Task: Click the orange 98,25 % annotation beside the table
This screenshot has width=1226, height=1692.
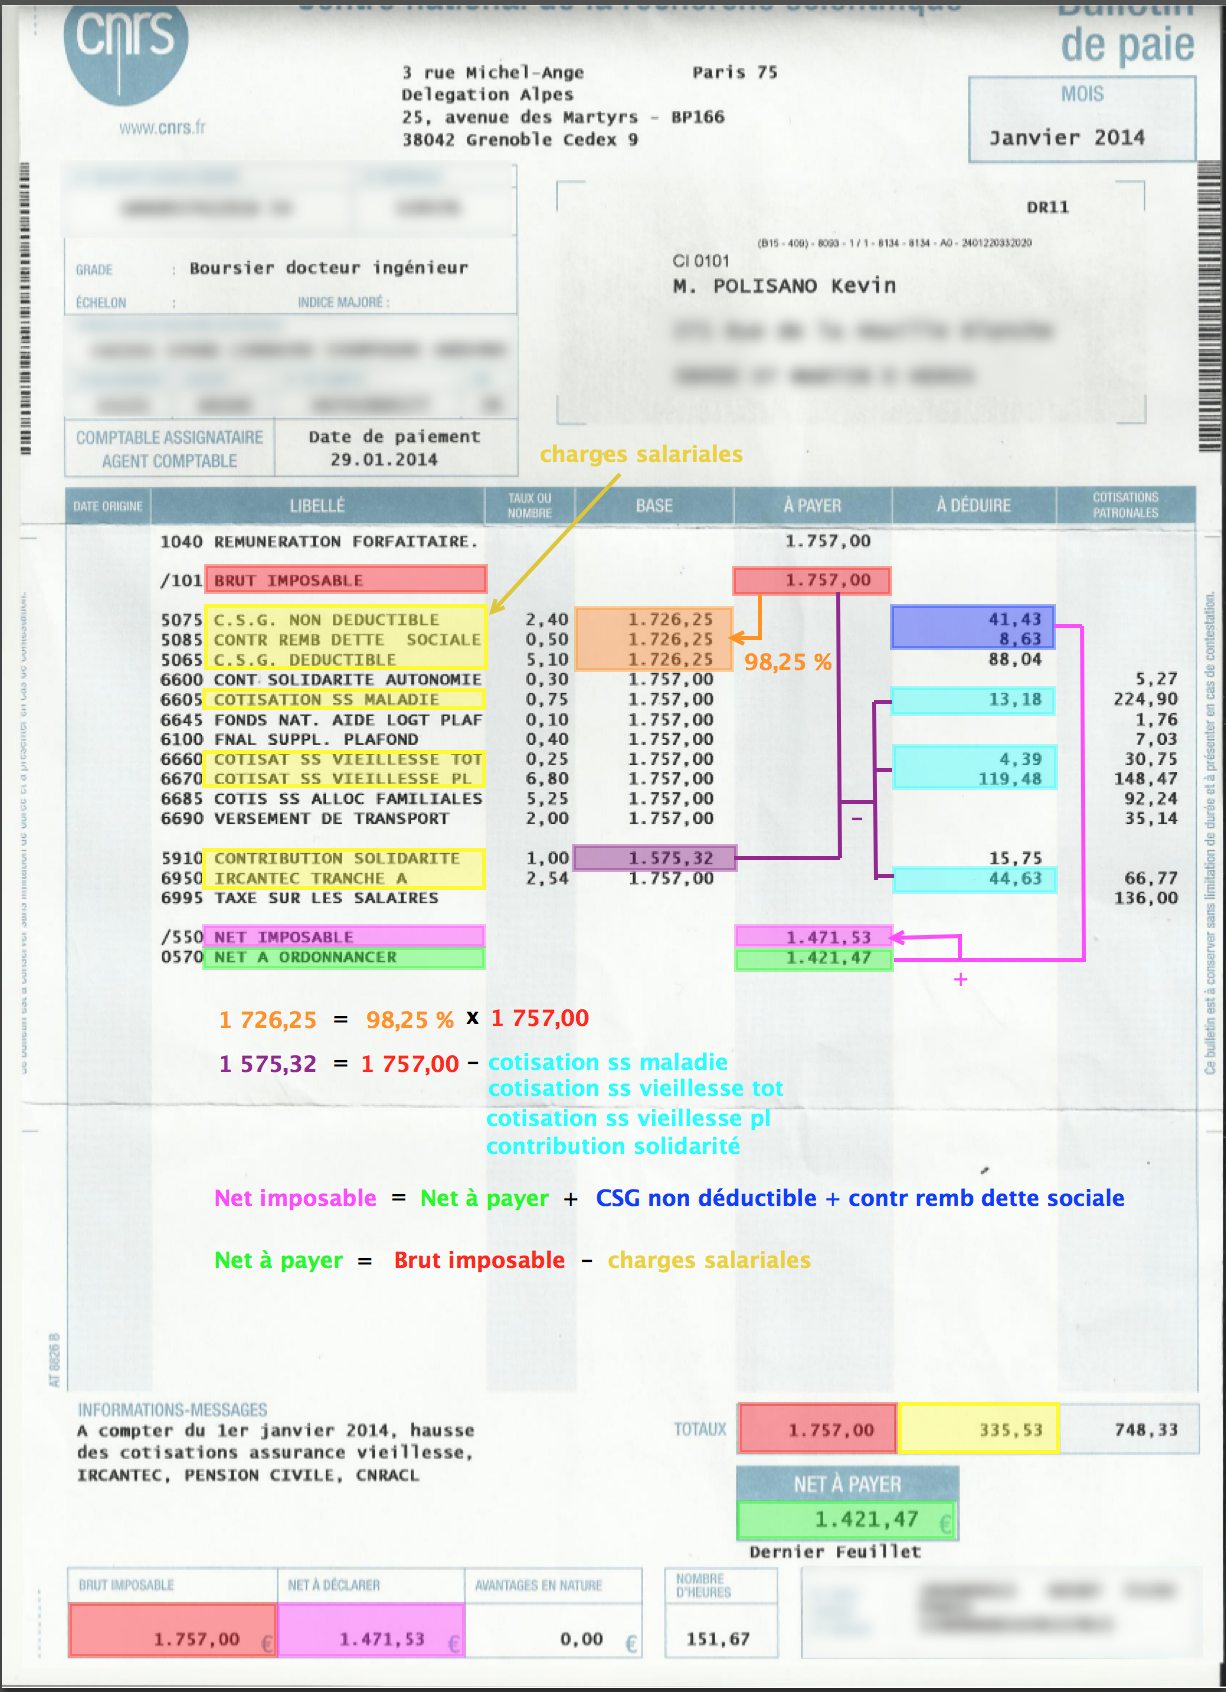Action: pos(787,662)
